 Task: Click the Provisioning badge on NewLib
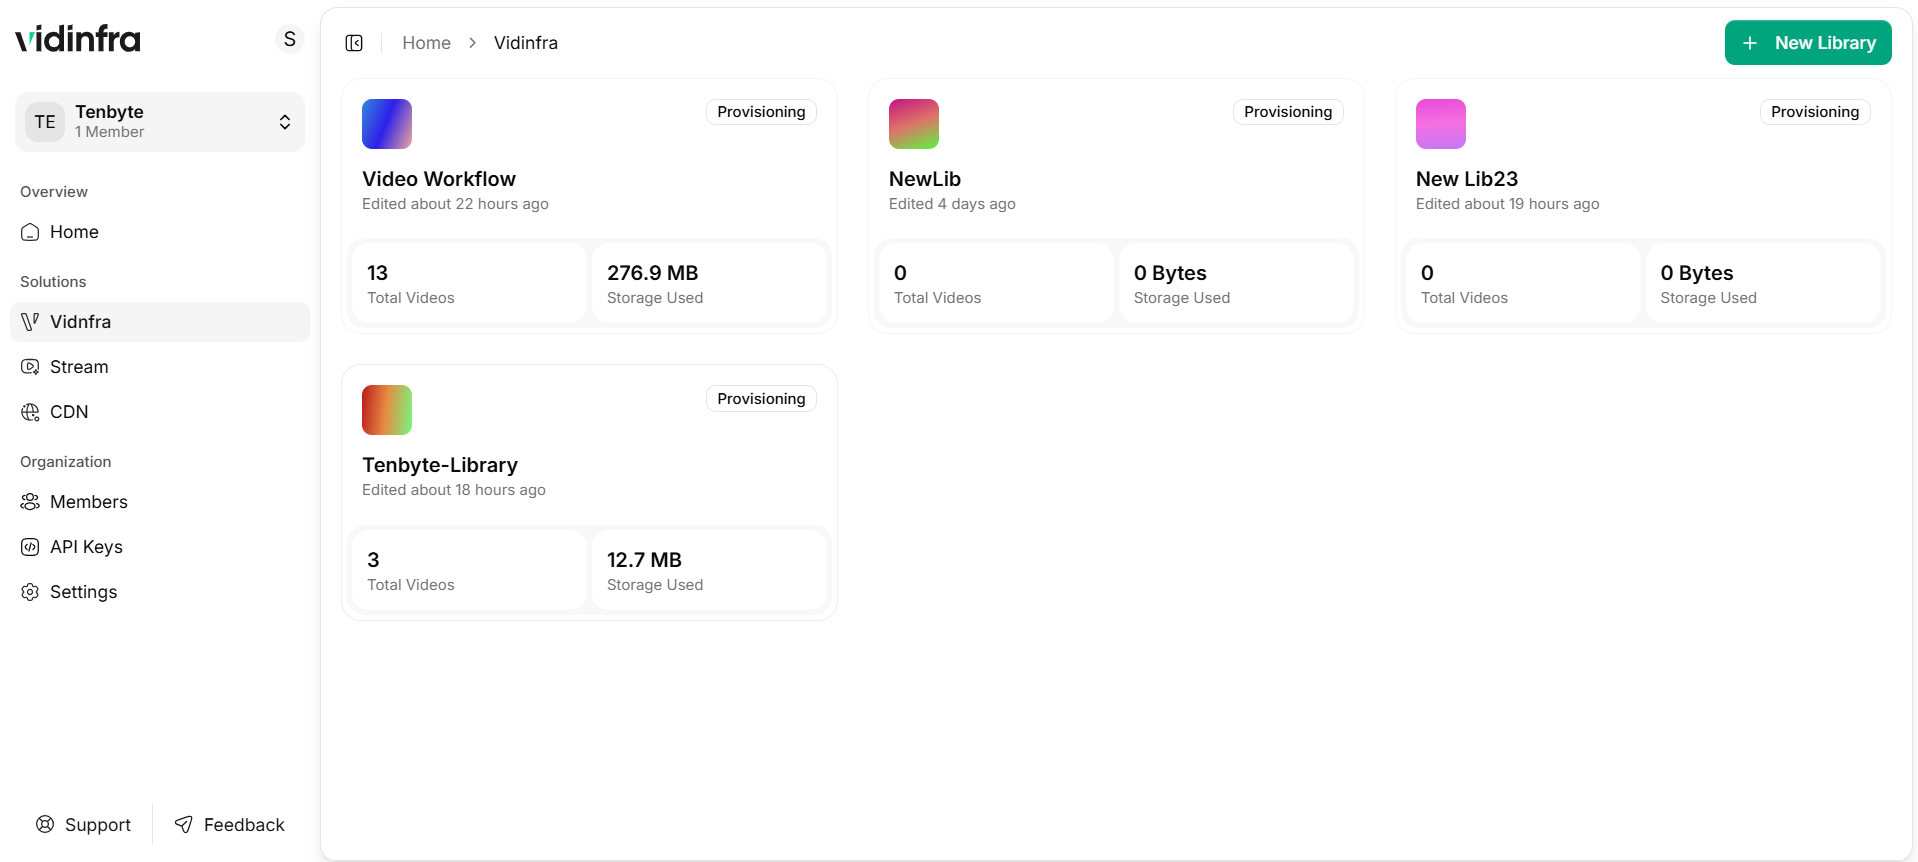(1288, 112)
